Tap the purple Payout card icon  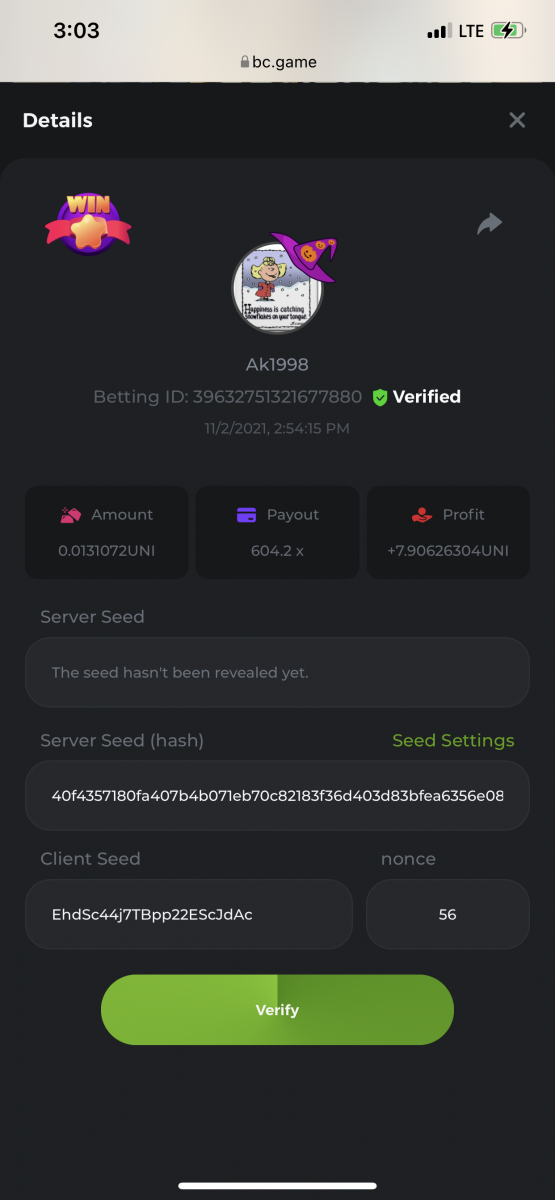tap(246, 515)
